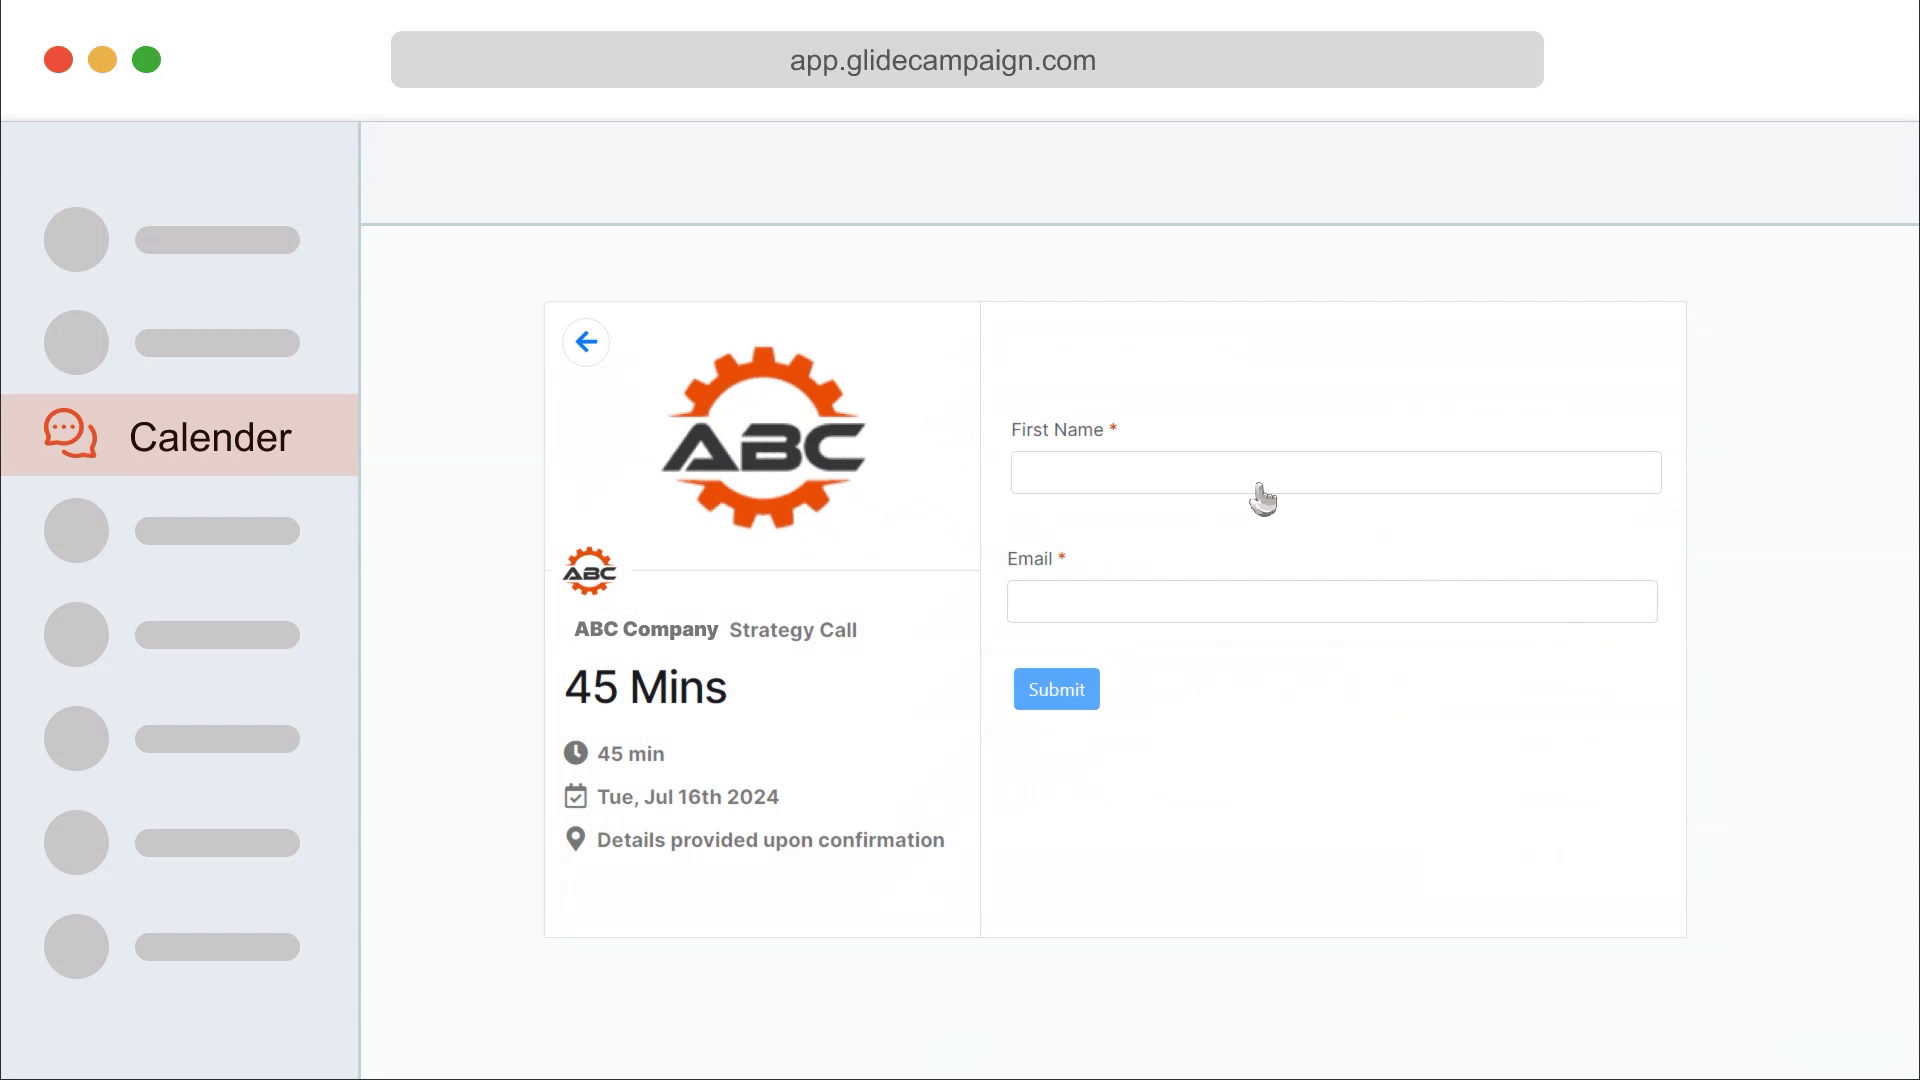Screen dimensions: 1920x1080
Task: Focus the First Name input field
Action: tap(1335, 472)
